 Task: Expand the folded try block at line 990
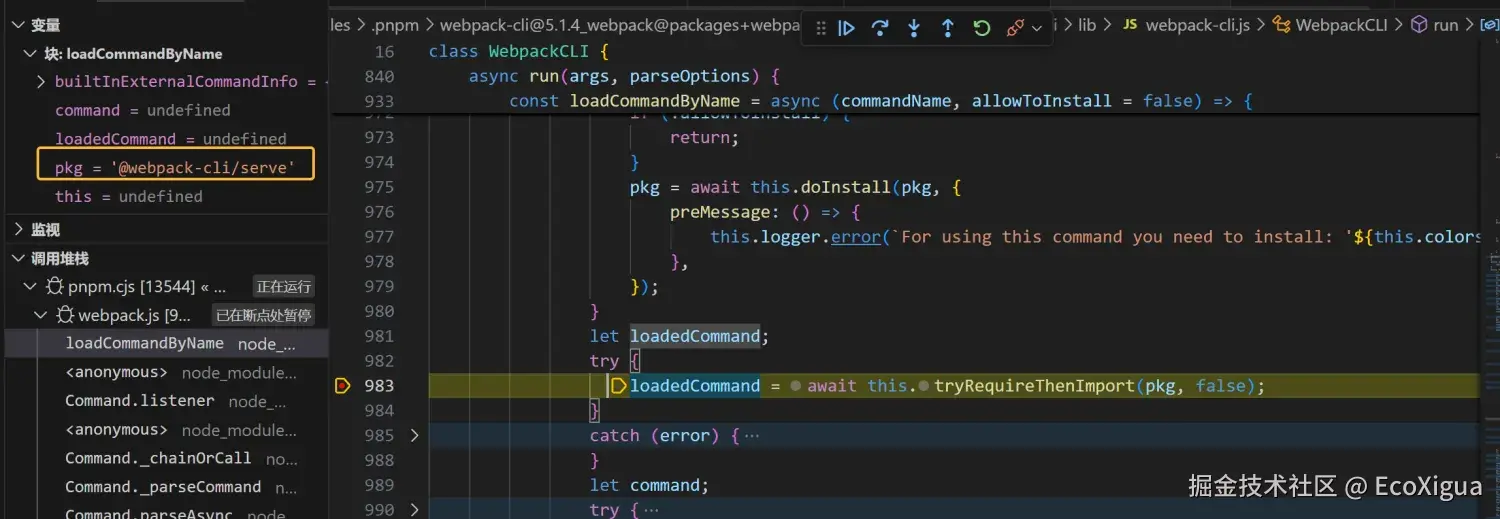tap(415, 509)
